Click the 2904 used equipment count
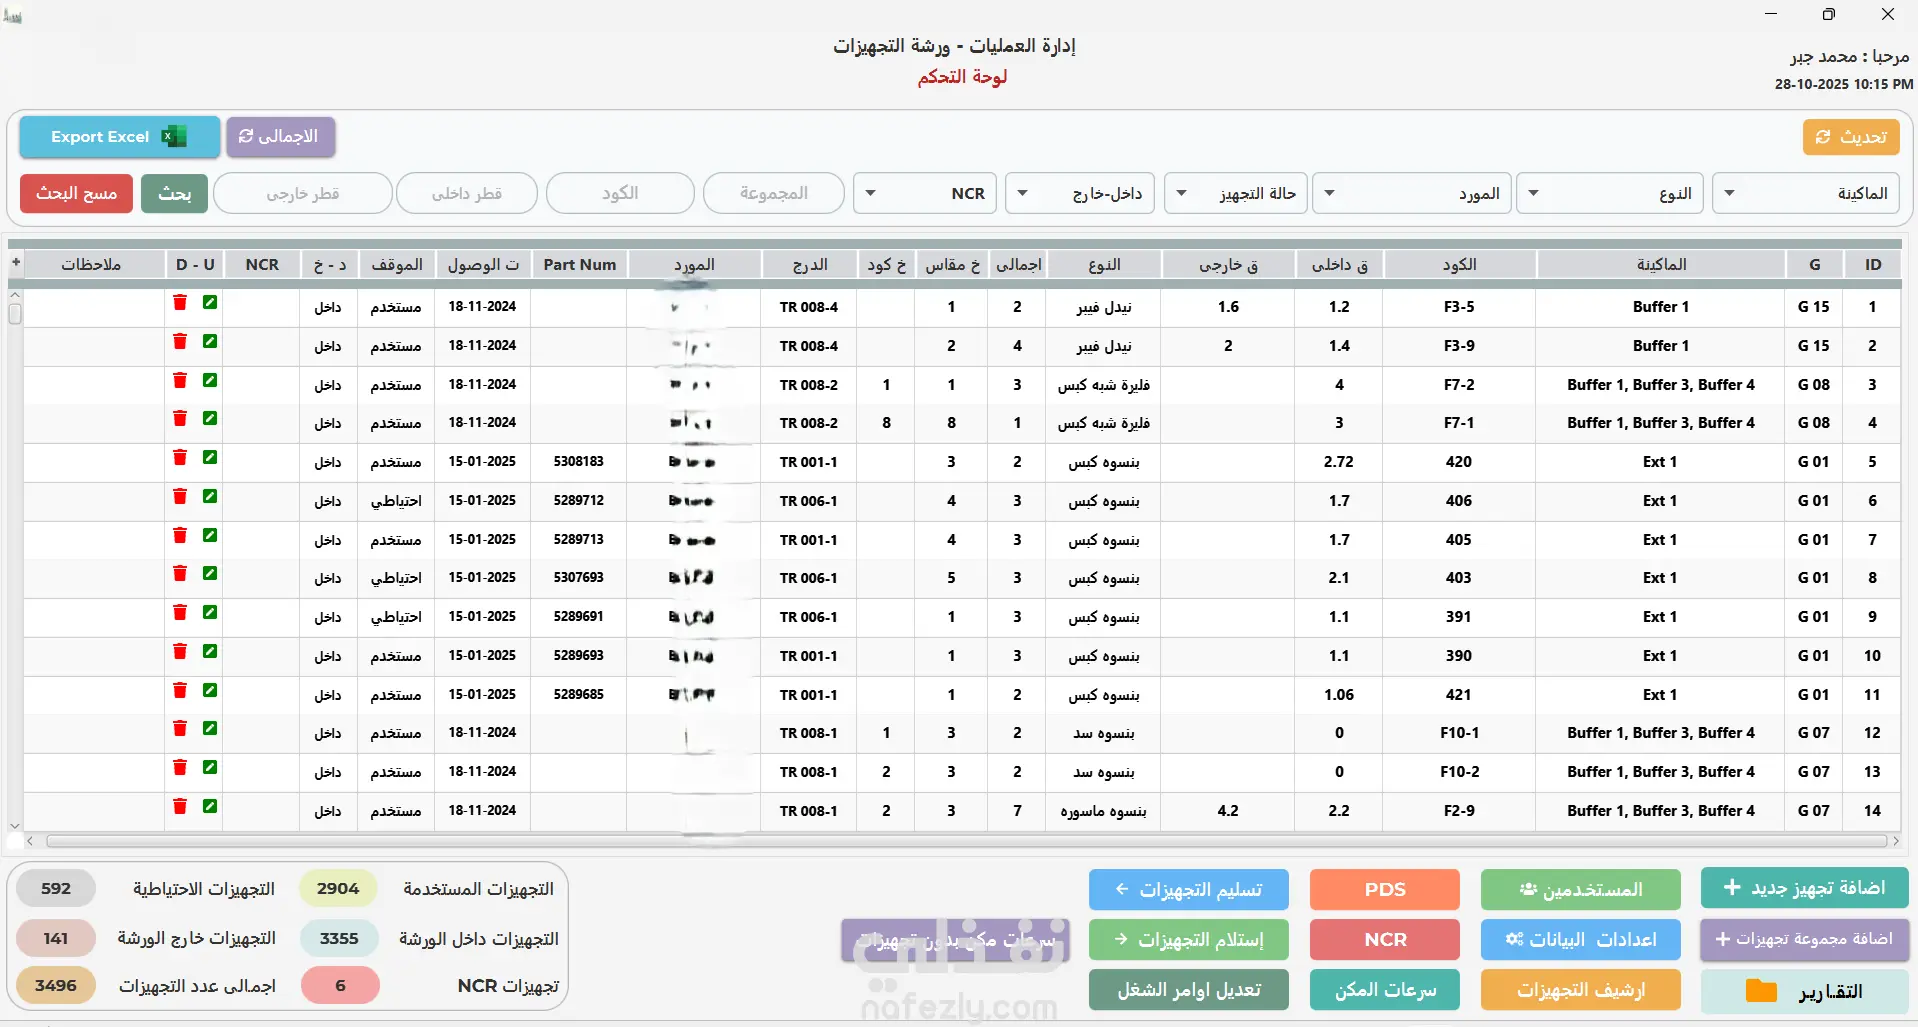1918x1027 pixels. point(338,888)
